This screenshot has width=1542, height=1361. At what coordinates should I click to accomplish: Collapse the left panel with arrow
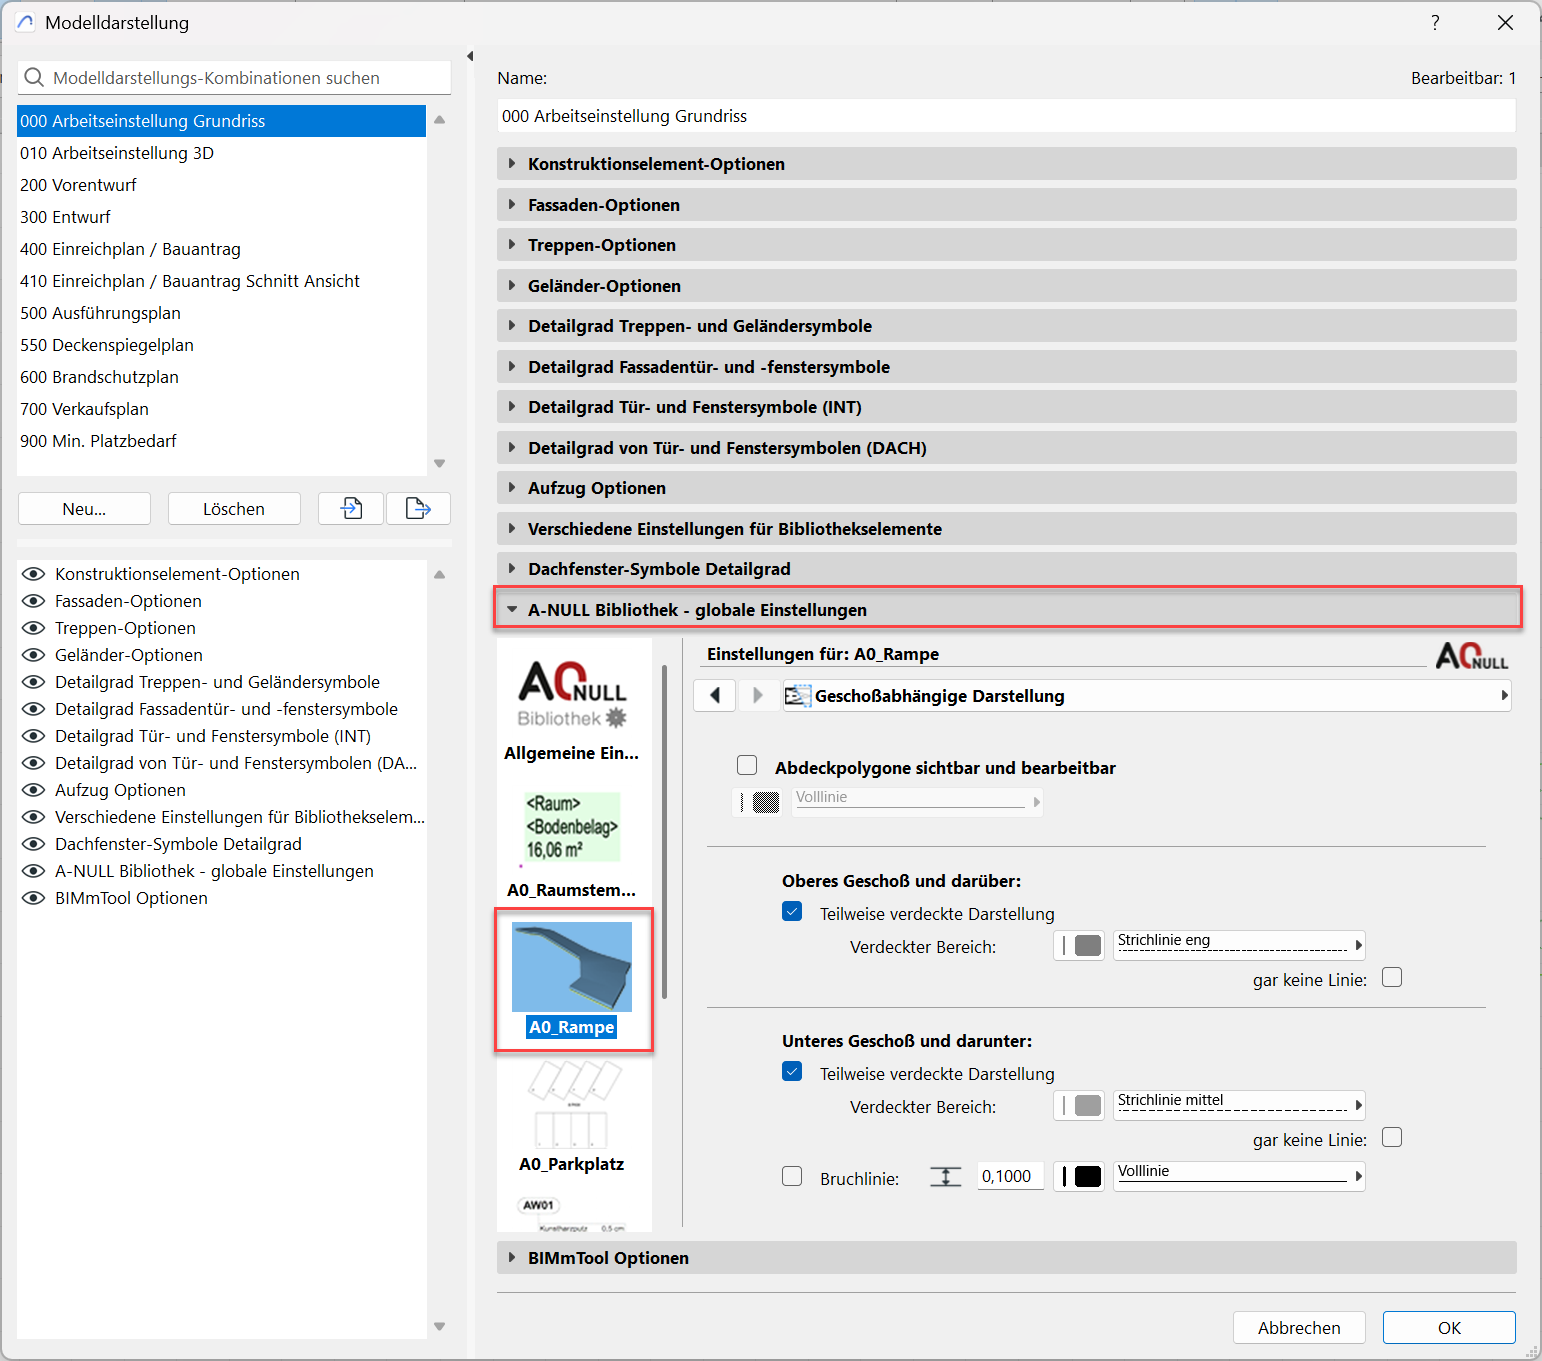[x=470, y=56]
